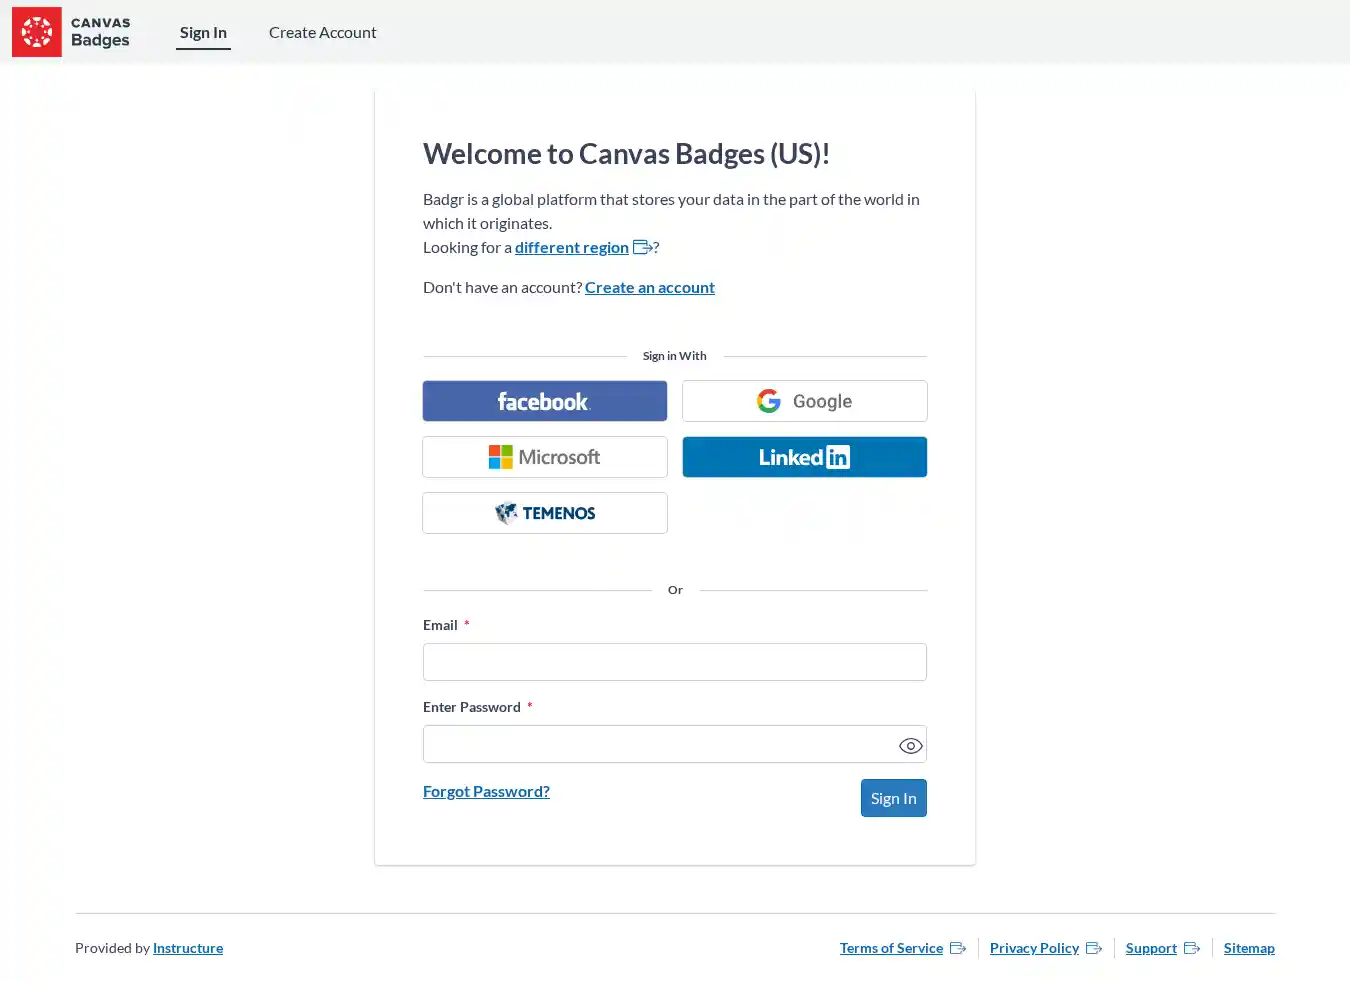Show password using the eye icon

click(x=910, y=746)
